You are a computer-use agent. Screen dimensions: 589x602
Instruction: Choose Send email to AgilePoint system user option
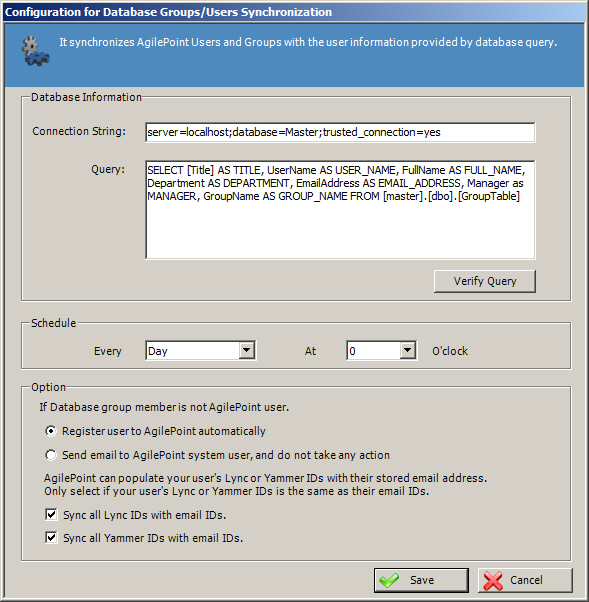[51, 455]
